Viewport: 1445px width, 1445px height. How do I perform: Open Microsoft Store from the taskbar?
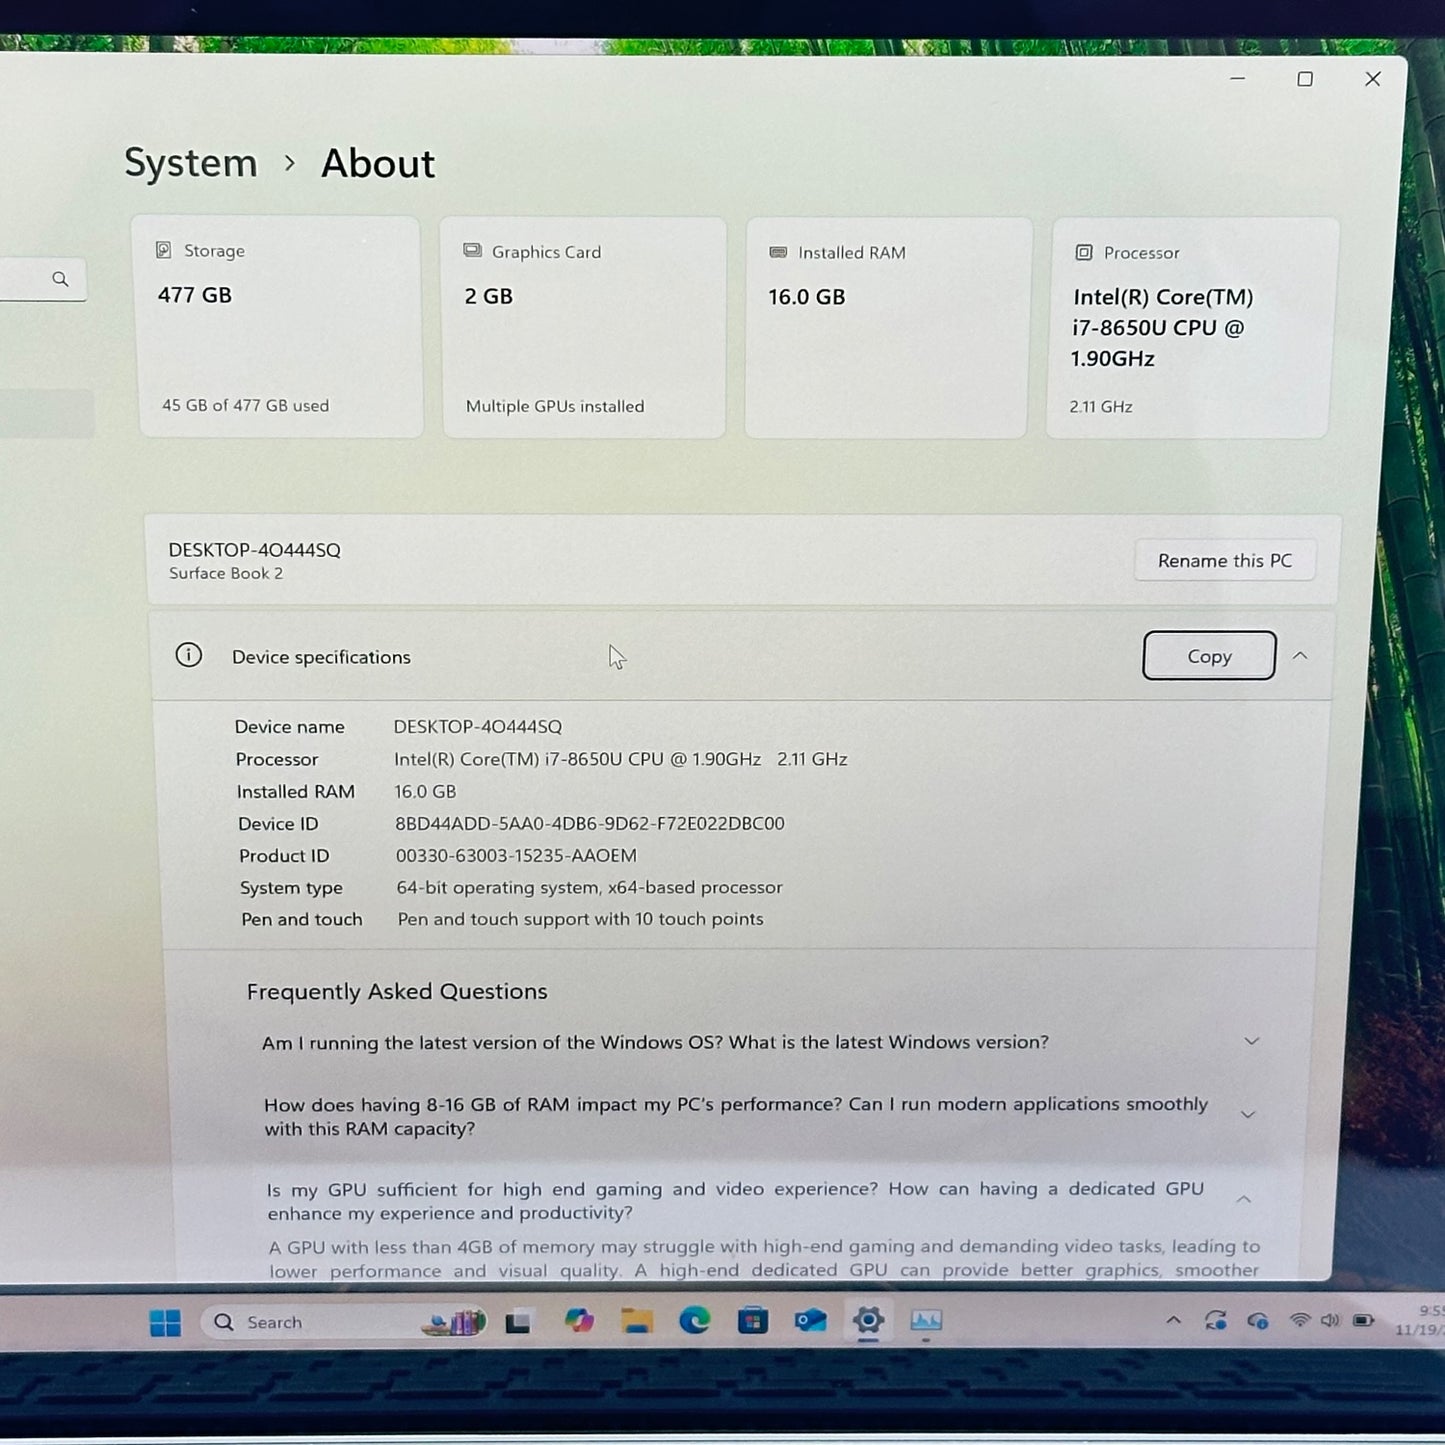752,1322
